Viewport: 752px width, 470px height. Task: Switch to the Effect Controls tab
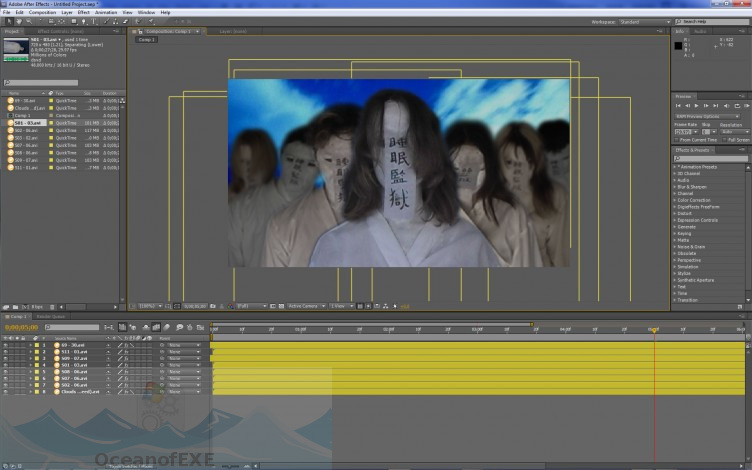tap(60, 31)
